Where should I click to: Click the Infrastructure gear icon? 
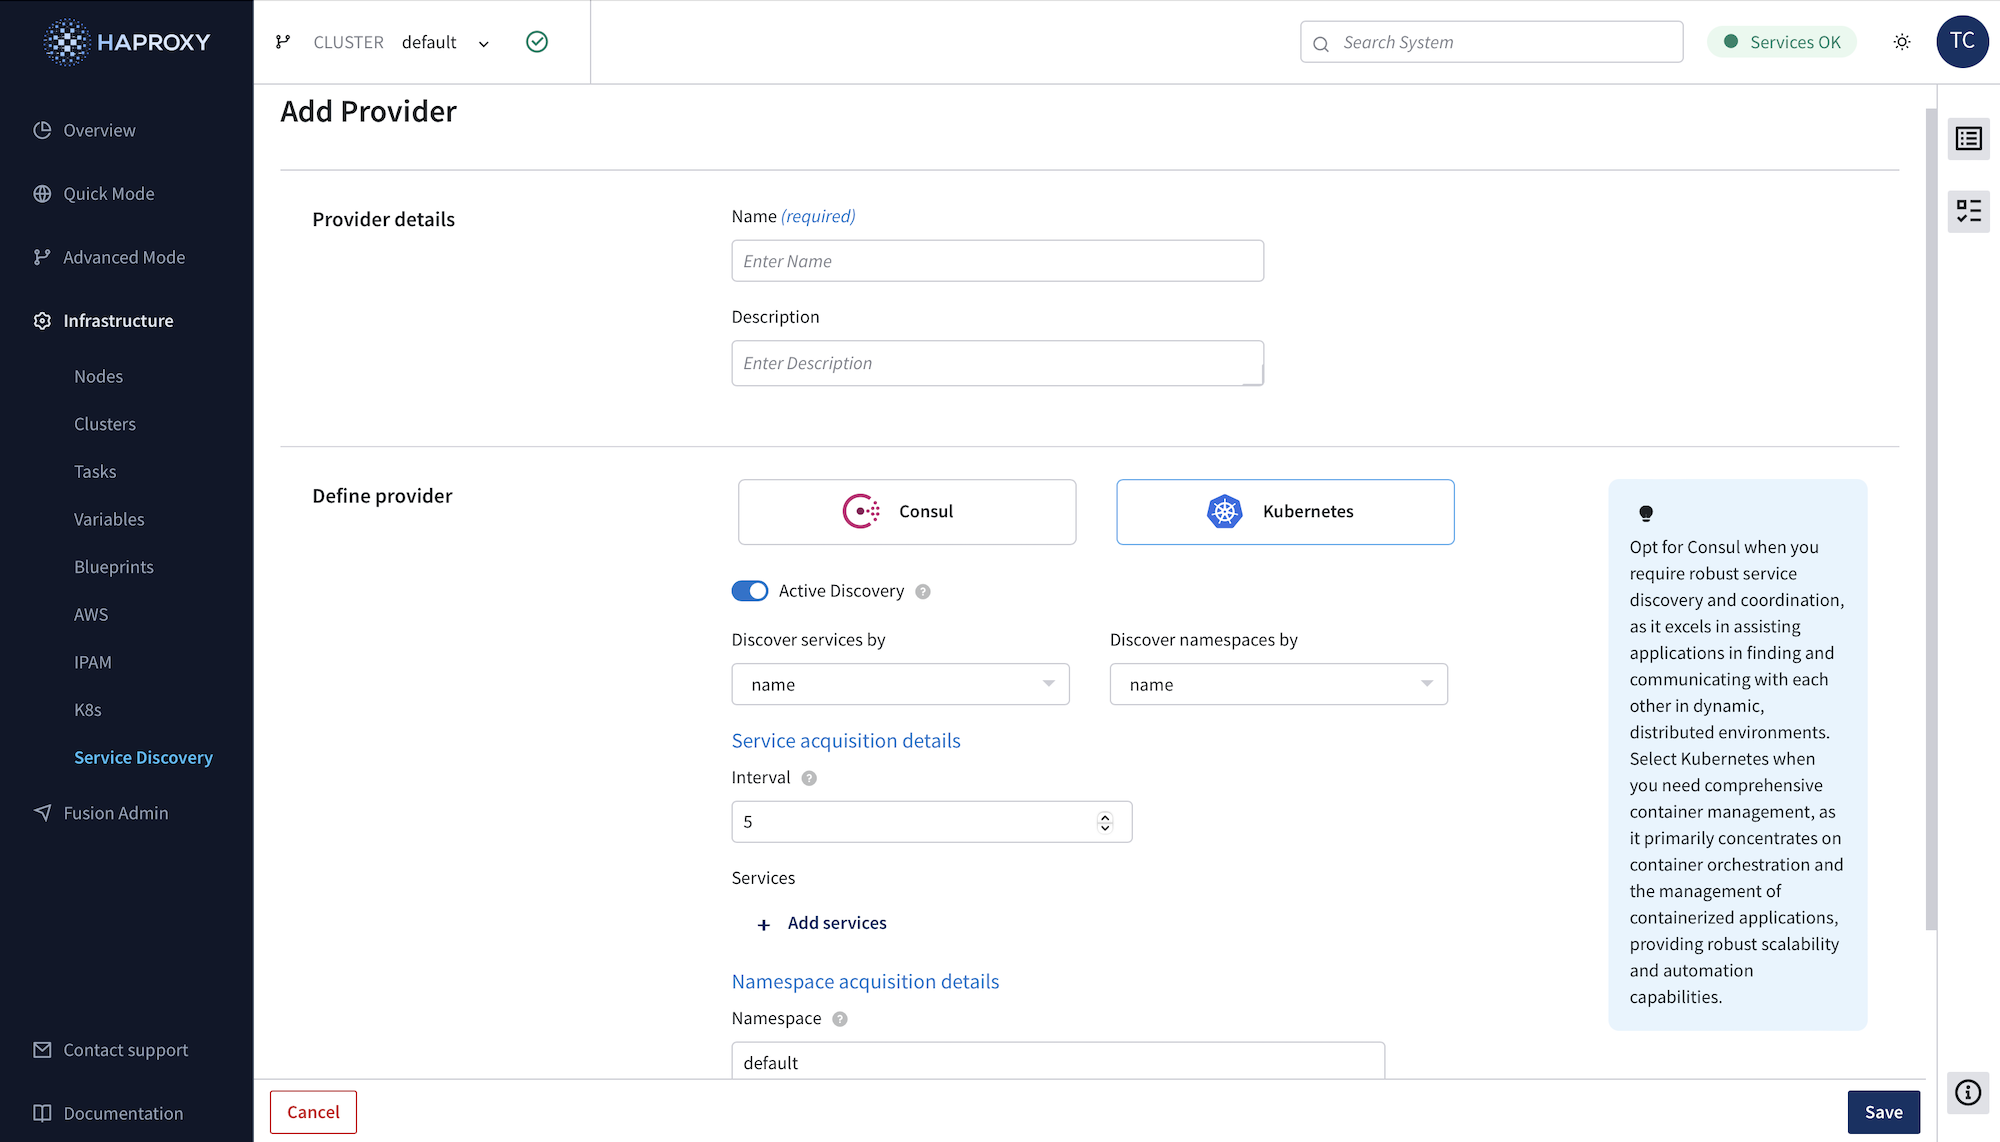pos(42,321)
